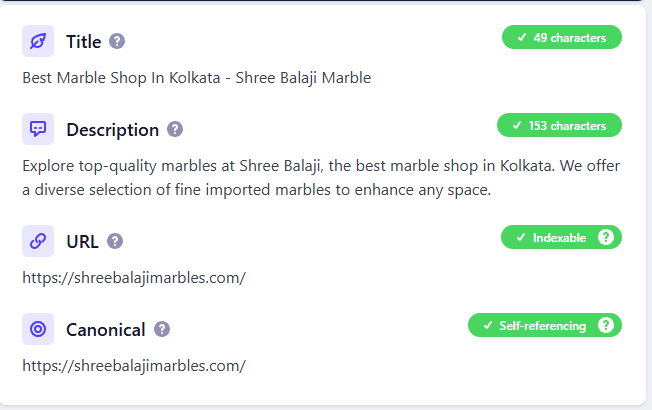Open help tooltip next to Canonical
Screen dimensions: 652x410
(x=162, y=329)
